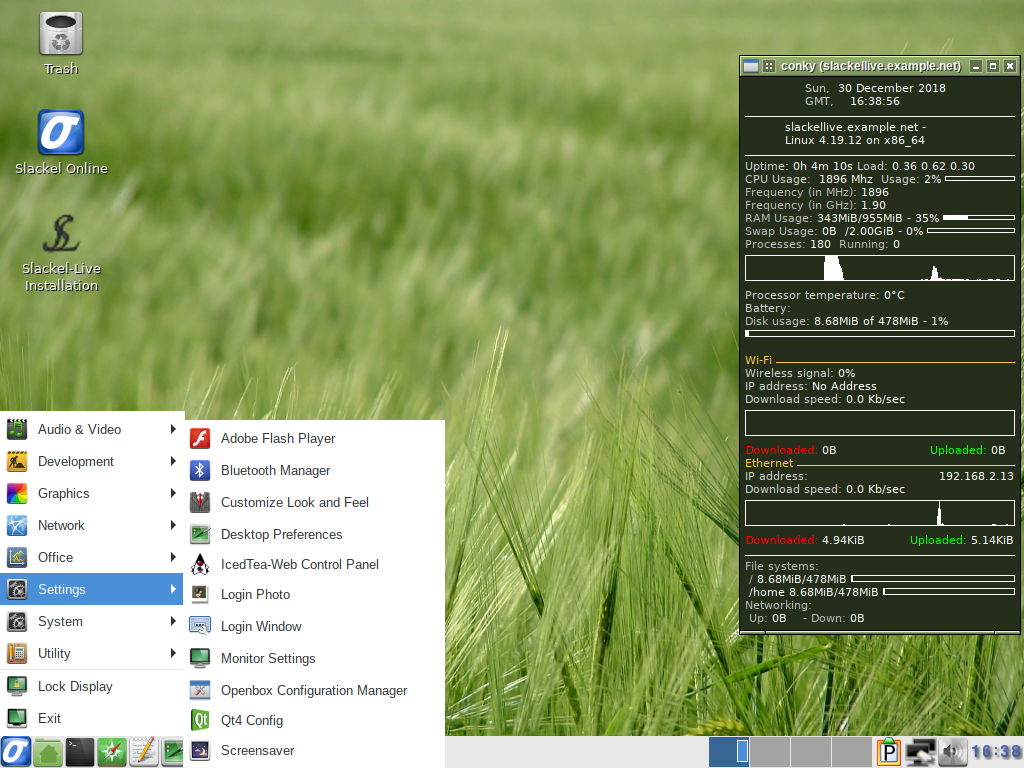Open the network connection tray icon
Image resolution: width=1024 pixels, height=768 pixels.
tap(921, 752)
